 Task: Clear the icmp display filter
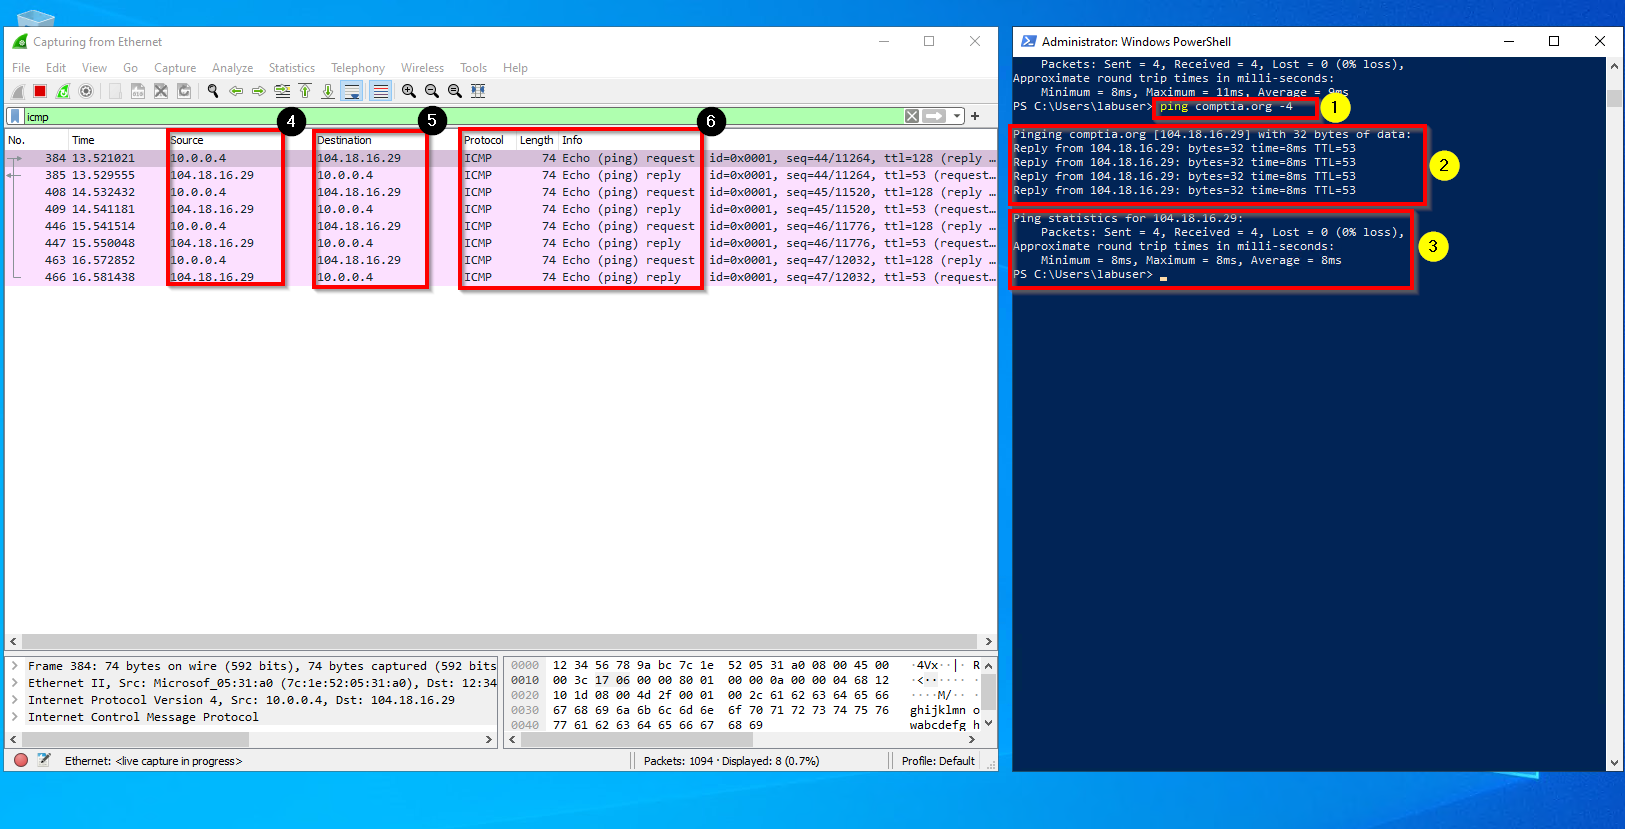click(x=912, y=116)
